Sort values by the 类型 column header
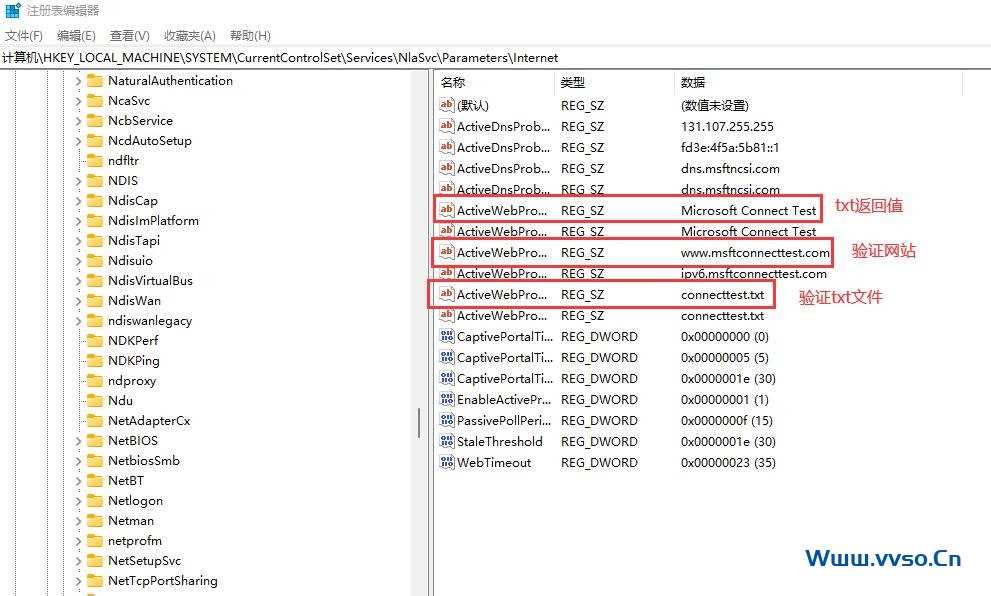This screenshot has height=596, width=991. click(x=614, y=82)
